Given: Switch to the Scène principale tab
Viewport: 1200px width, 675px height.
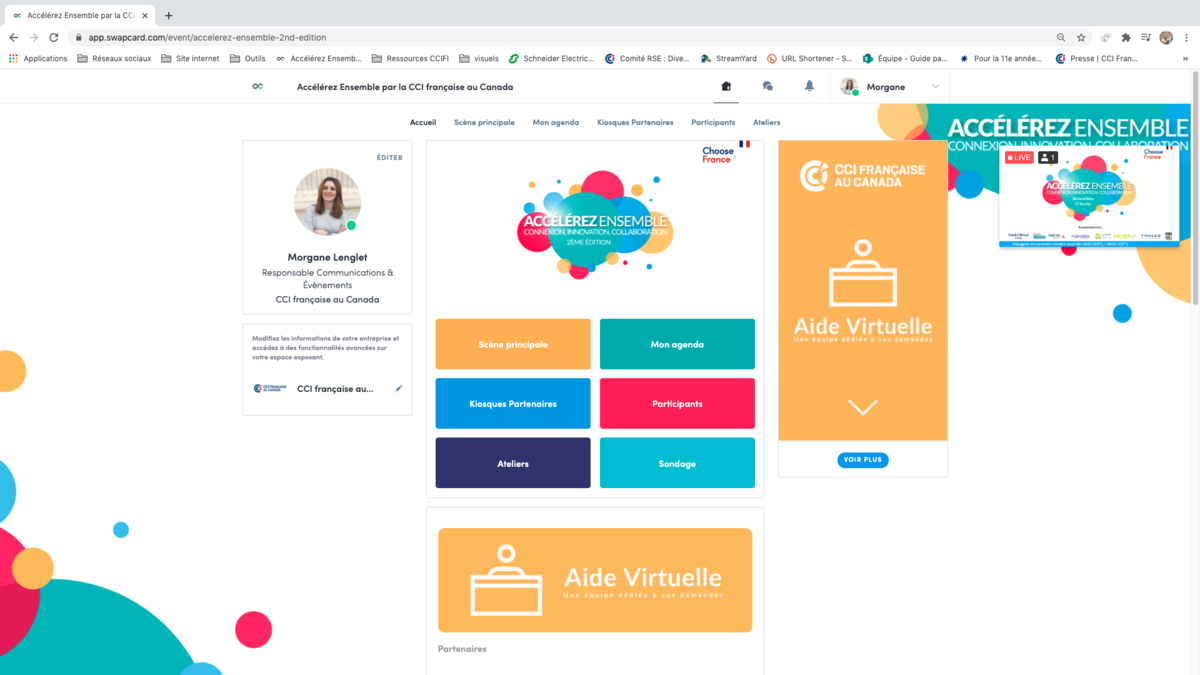Looking at the screenshot, I should (484, 122).
